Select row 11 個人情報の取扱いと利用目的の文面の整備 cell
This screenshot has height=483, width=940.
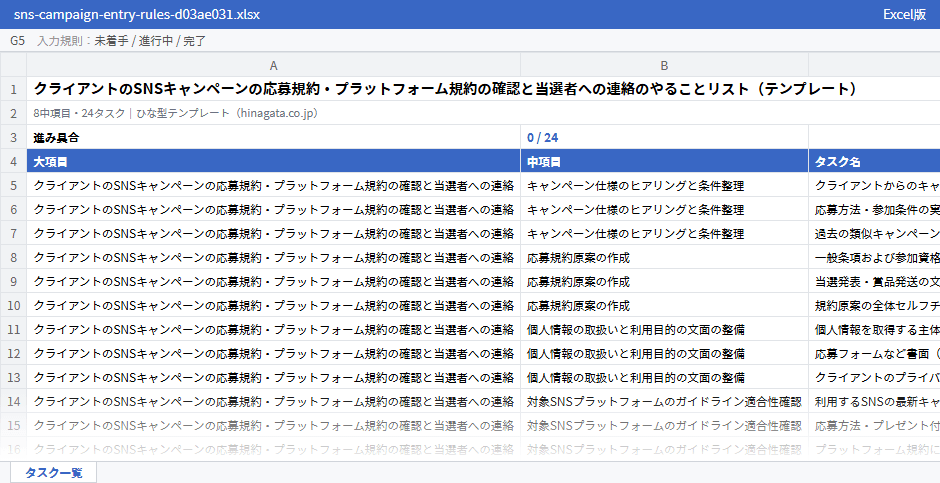pos(664,329)
